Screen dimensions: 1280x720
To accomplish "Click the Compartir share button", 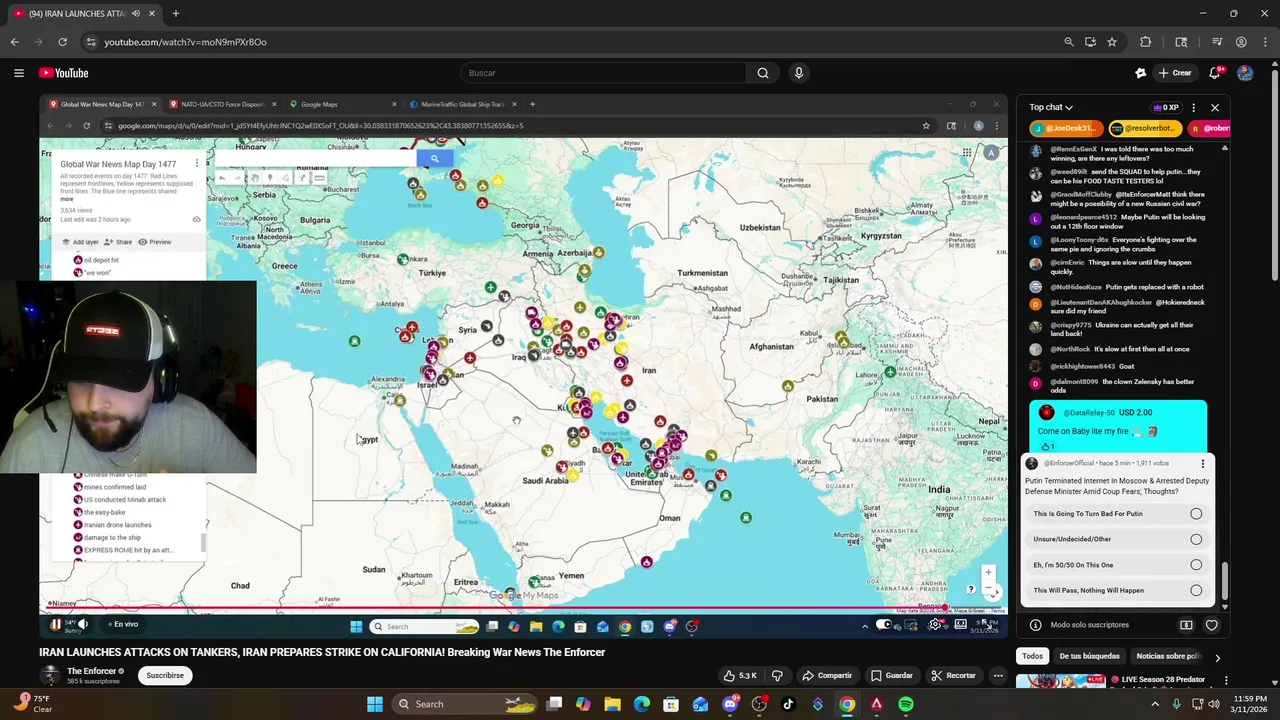I will [x=827, y=676].
